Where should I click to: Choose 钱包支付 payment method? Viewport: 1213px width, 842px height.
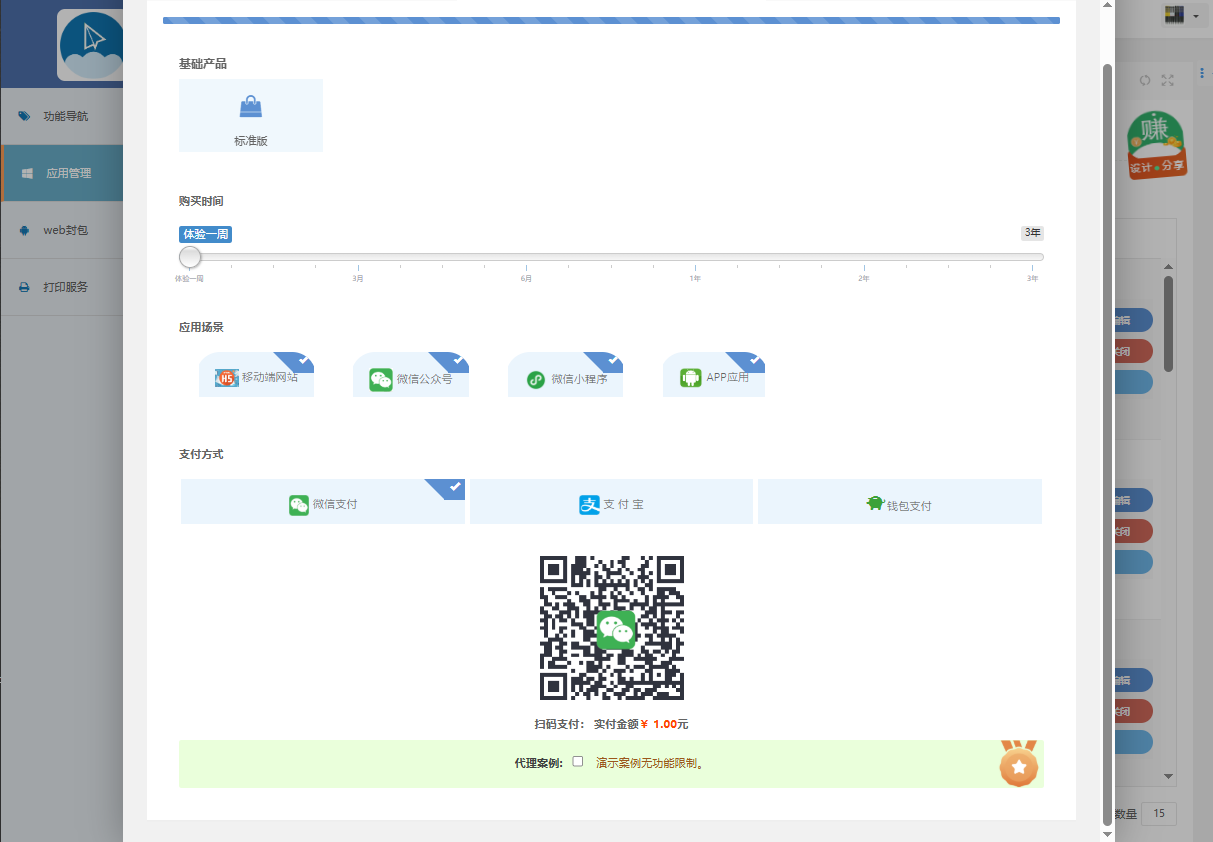(899, 504)
